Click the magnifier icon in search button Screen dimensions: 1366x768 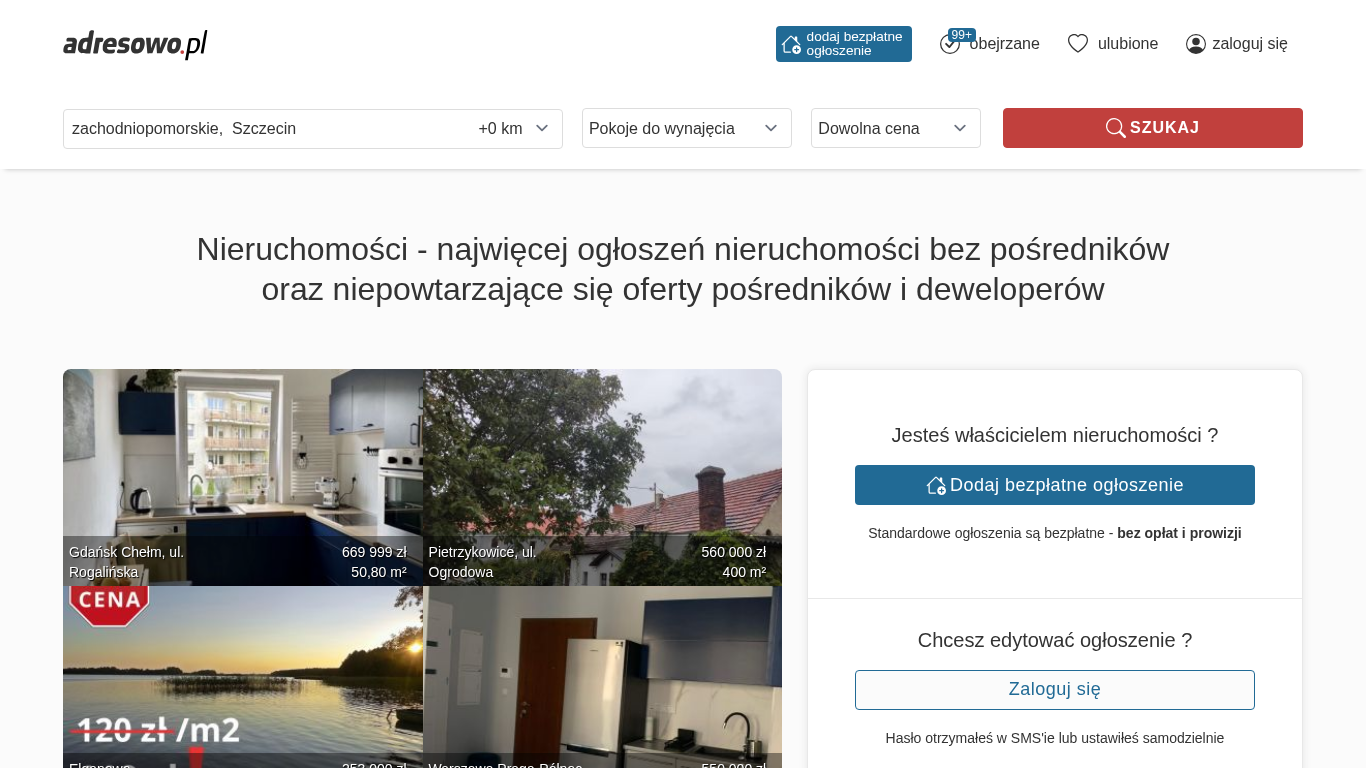pyautogui.click(x=1115, y=128)
